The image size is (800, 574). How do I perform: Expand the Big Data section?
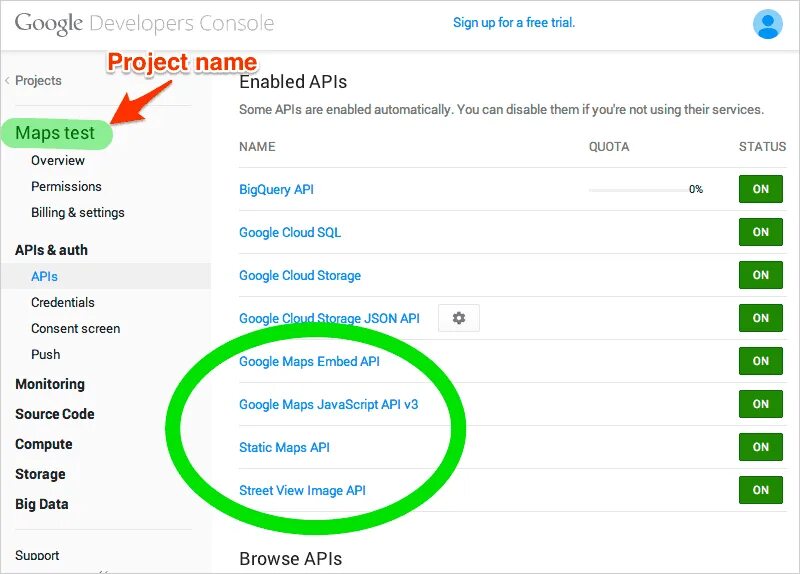pyautogui.click(x=42, y=504)
